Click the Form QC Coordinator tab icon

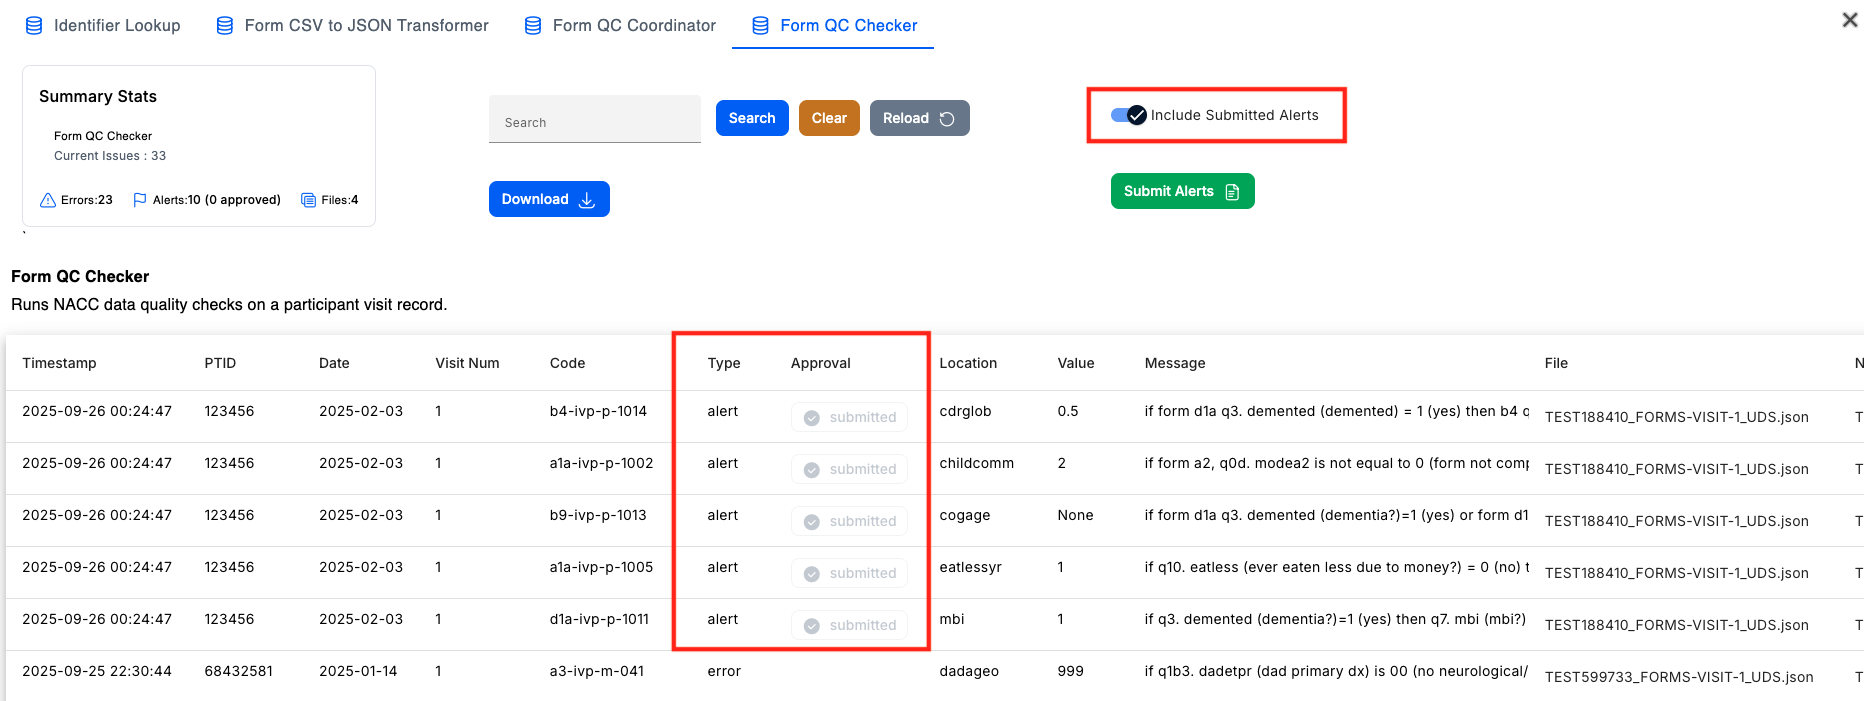(x=533, y=26)
